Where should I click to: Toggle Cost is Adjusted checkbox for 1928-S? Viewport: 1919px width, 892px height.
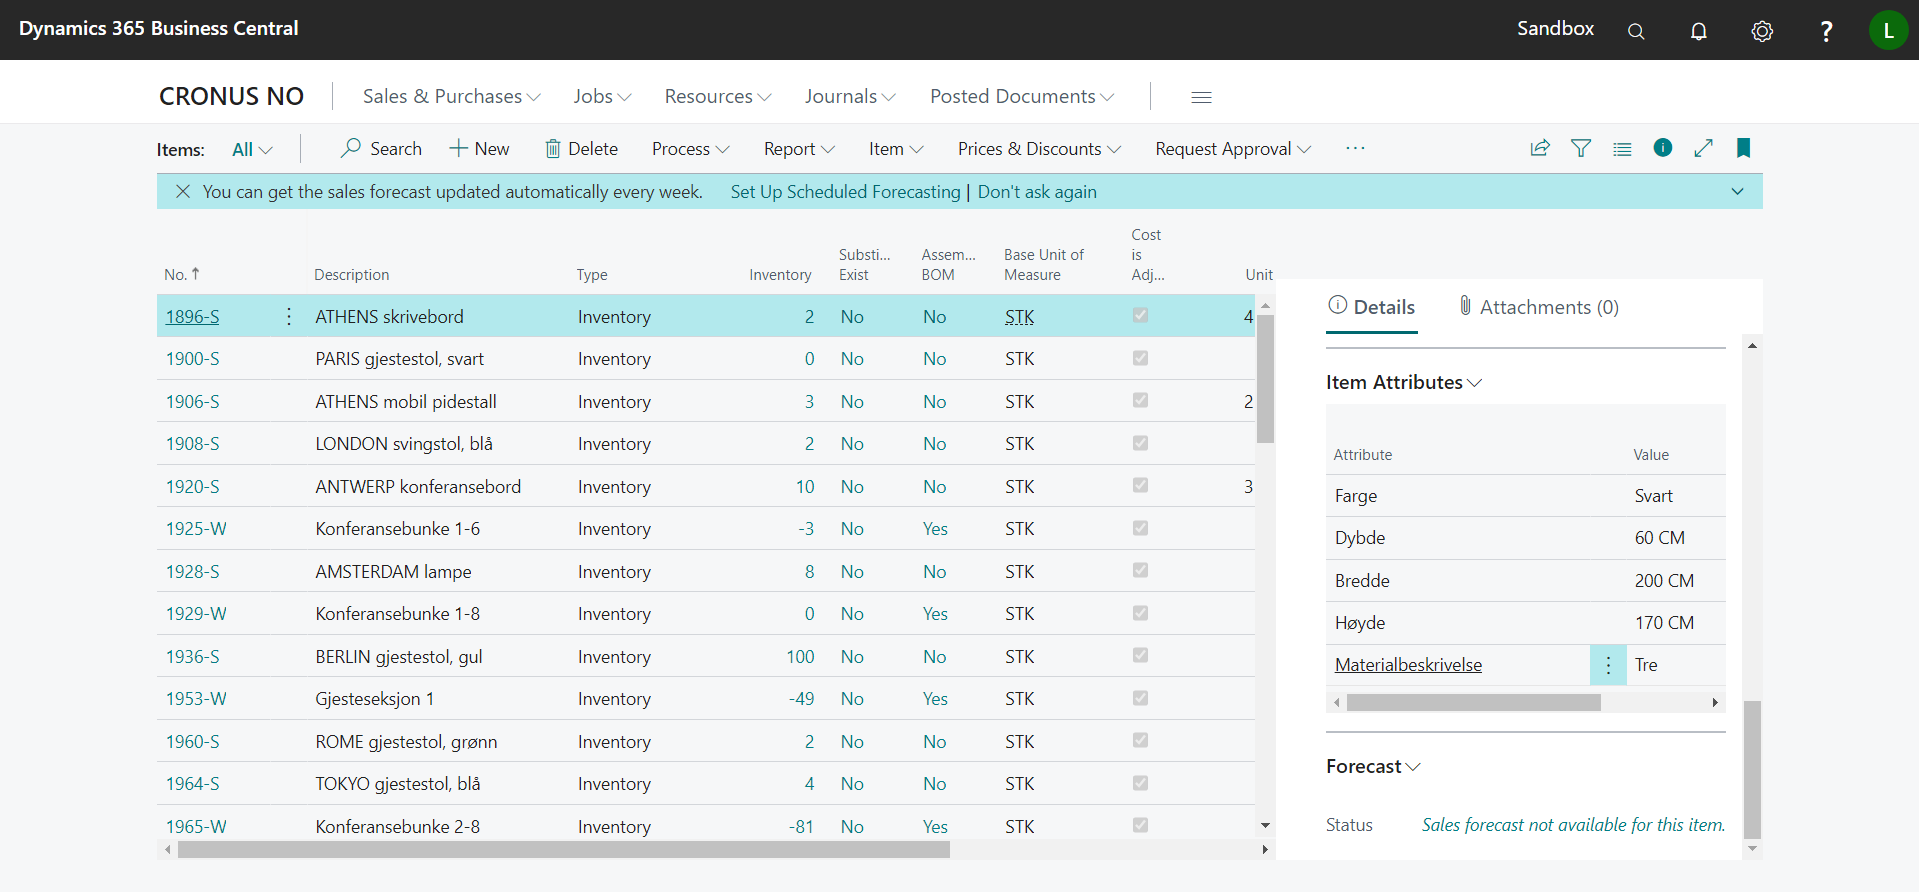1140,570
